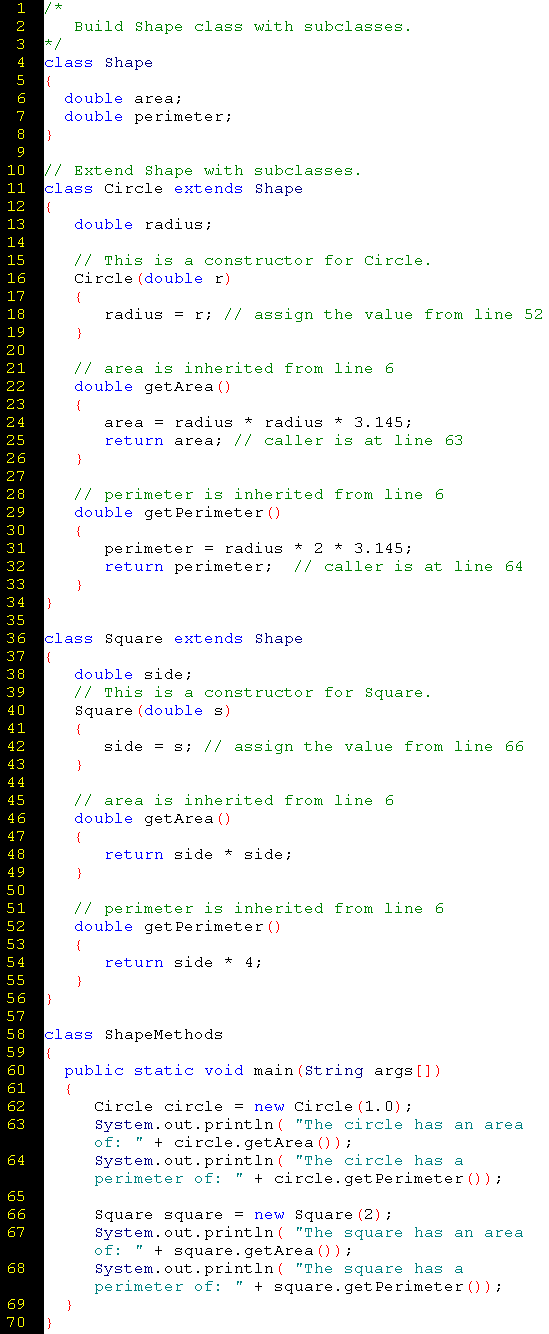Click comment "assign the value from line 52"
Screen dimensions: 549x1334
click(x=398, y=314)
